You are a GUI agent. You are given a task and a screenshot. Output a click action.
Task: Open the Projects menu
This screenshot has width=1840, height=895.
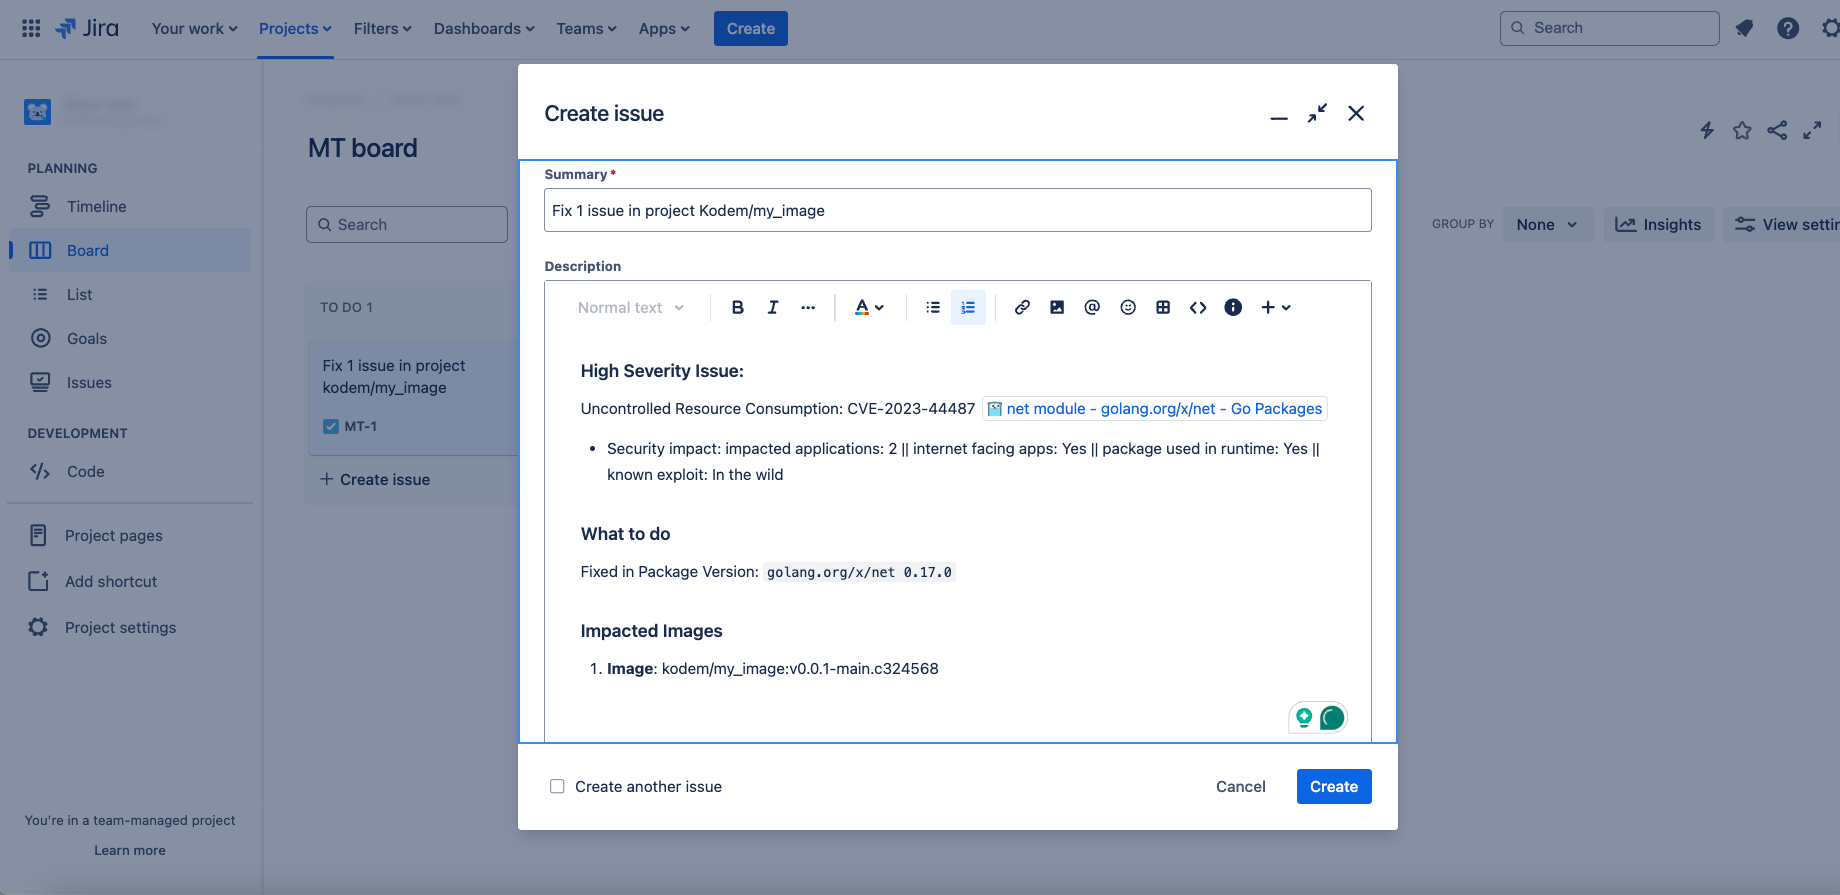[295, 28]
